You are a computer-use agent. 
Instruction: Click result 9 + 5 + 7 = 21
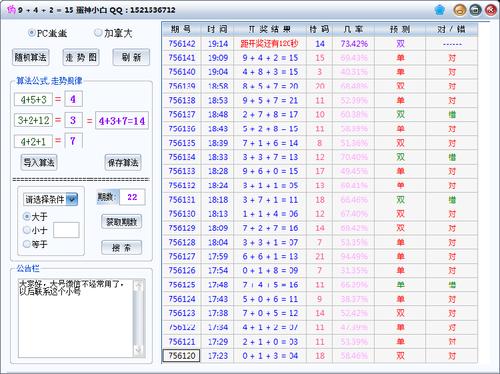tap(270, 100)
